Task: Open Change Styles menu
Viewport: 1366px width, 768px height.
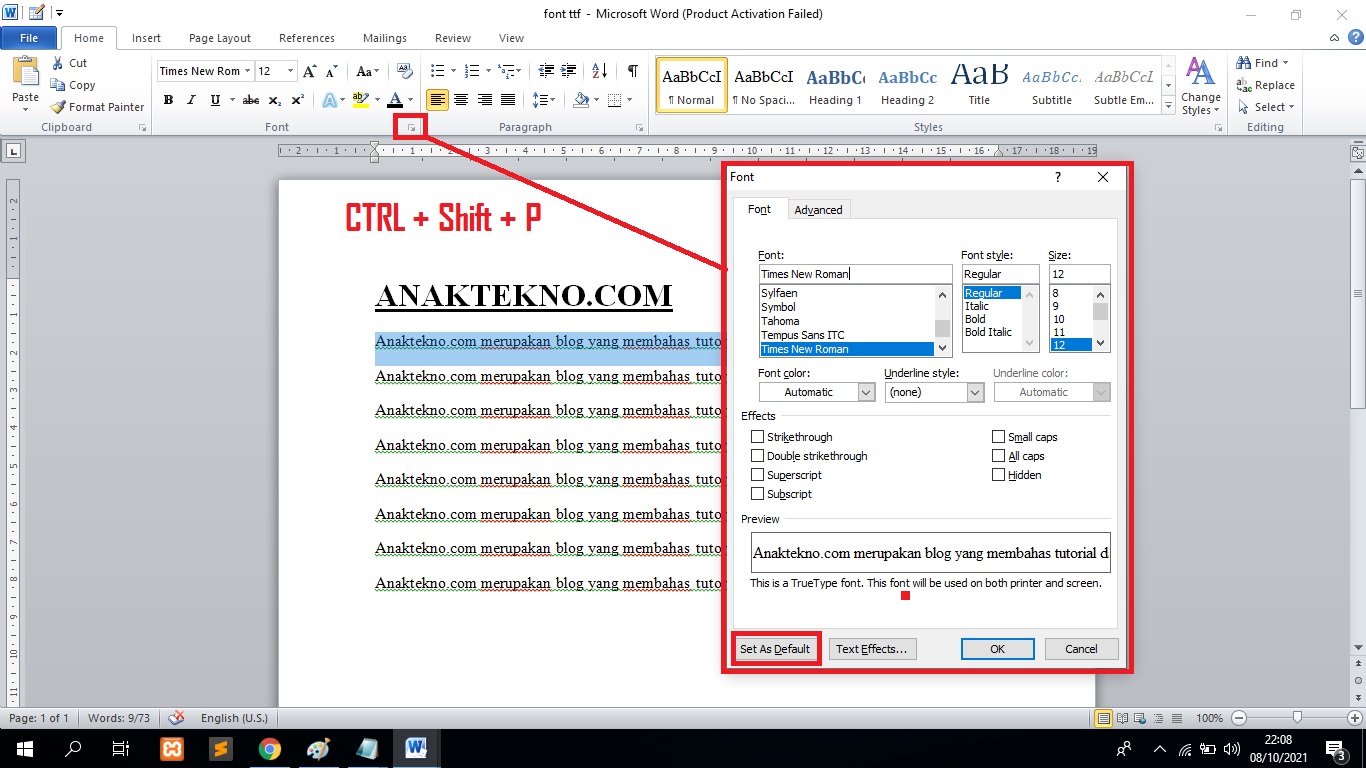Action: pyautogui.click(x=1200, y=86)
